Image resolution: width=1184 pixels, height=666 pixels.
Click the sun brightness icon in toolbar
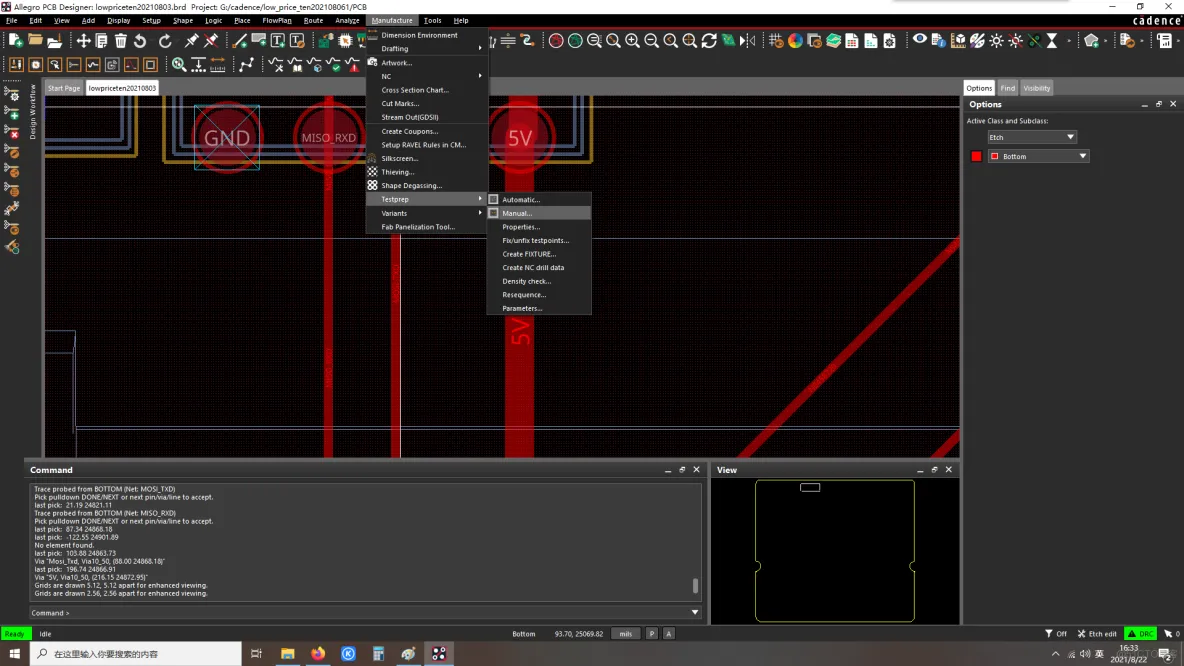[997, 41]
